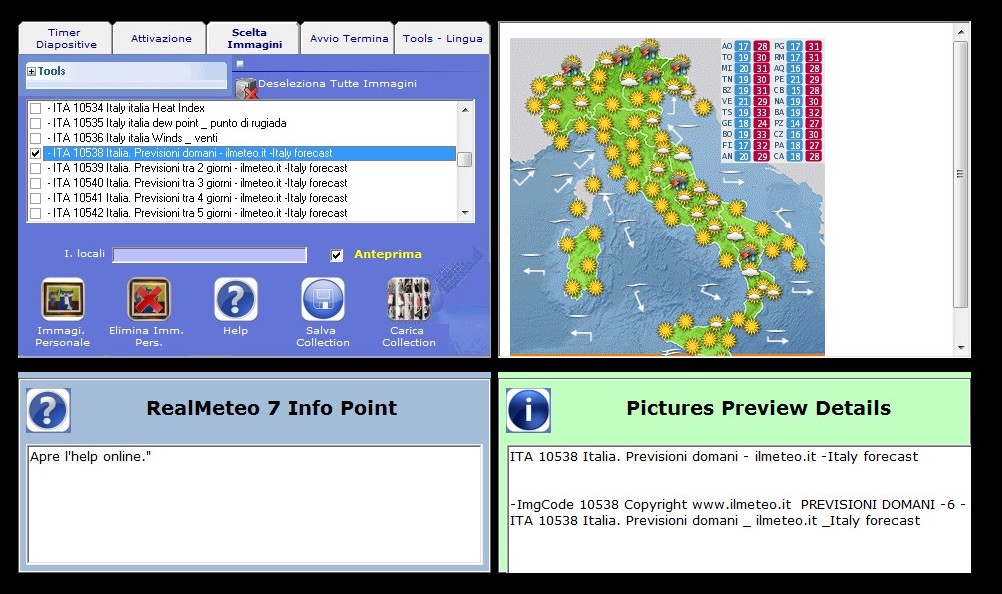Screen dimensions: 1002x594
Task: Click the RealMeteo 7 Info Point icon
Action: click(48, 410)
